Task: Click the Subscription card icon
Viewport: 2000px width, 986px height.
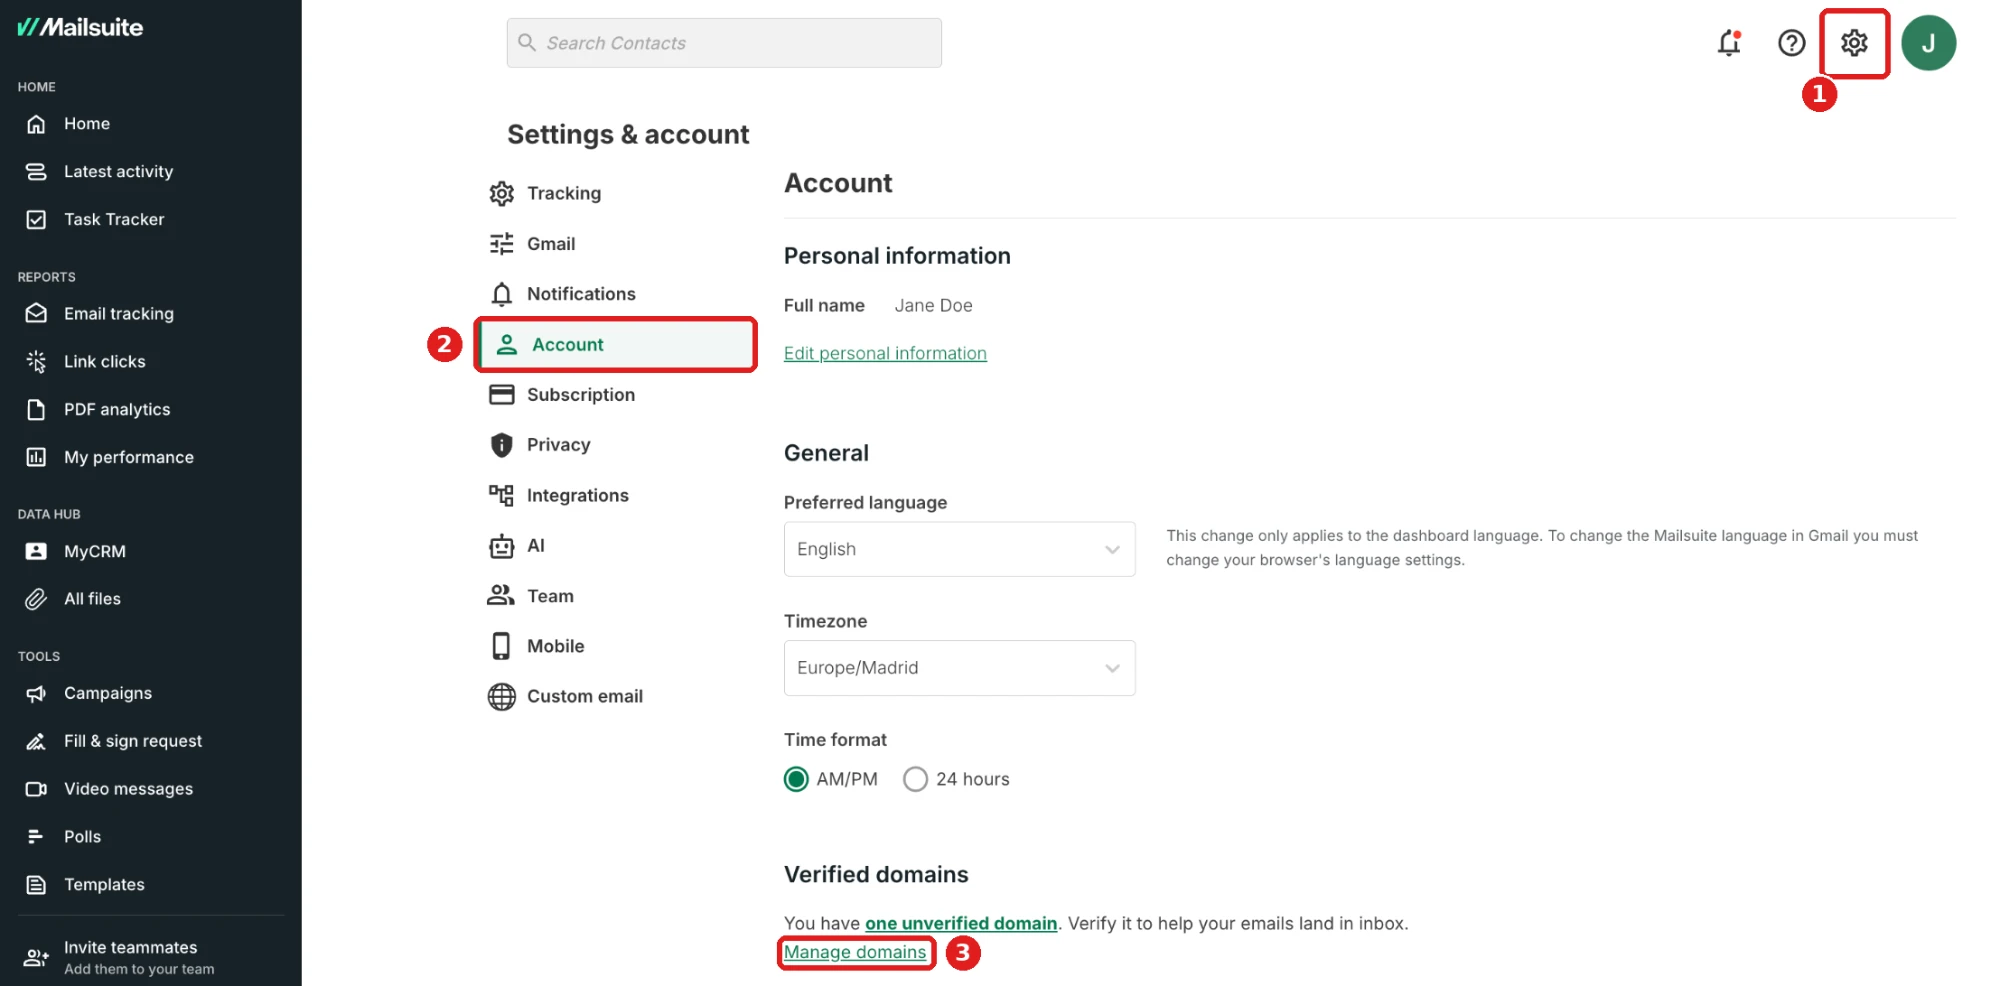Action: pos(501,395)
